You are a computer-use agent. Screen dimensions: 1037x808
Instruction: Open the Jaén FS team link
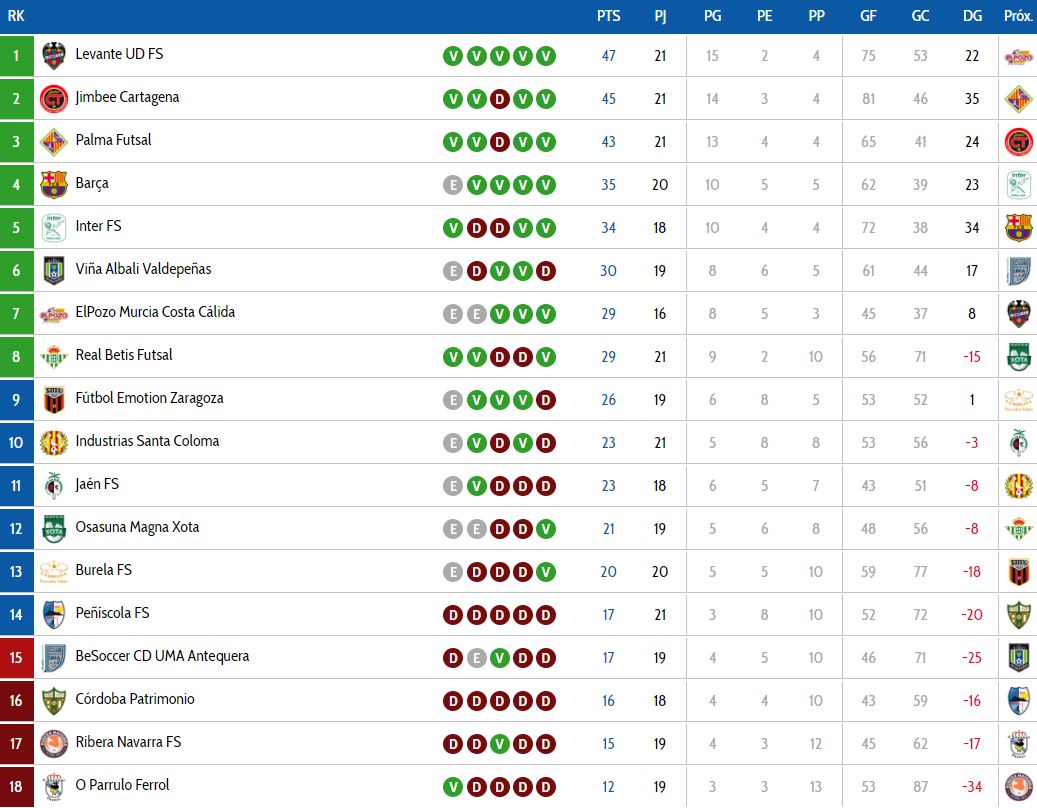tap(97, 484)
